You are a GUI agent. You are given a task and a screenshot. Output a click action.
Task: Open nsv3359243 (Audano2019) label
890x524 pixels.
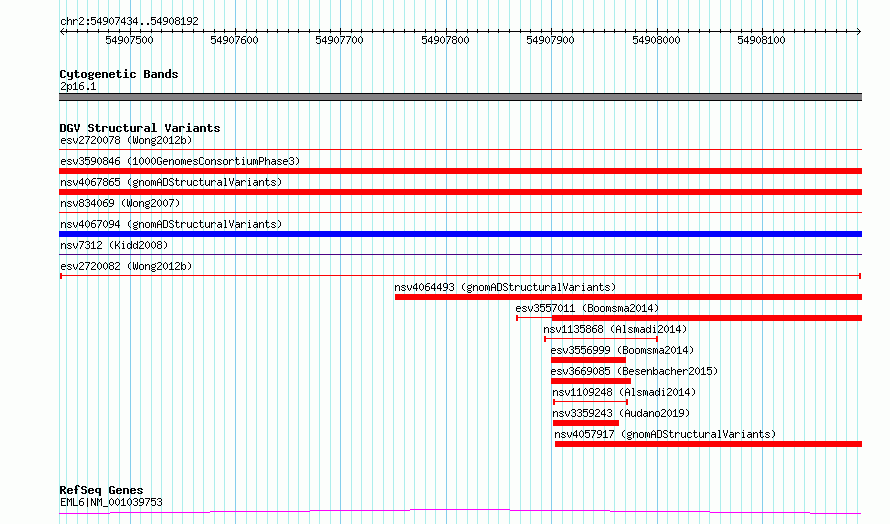coord(621,413)
